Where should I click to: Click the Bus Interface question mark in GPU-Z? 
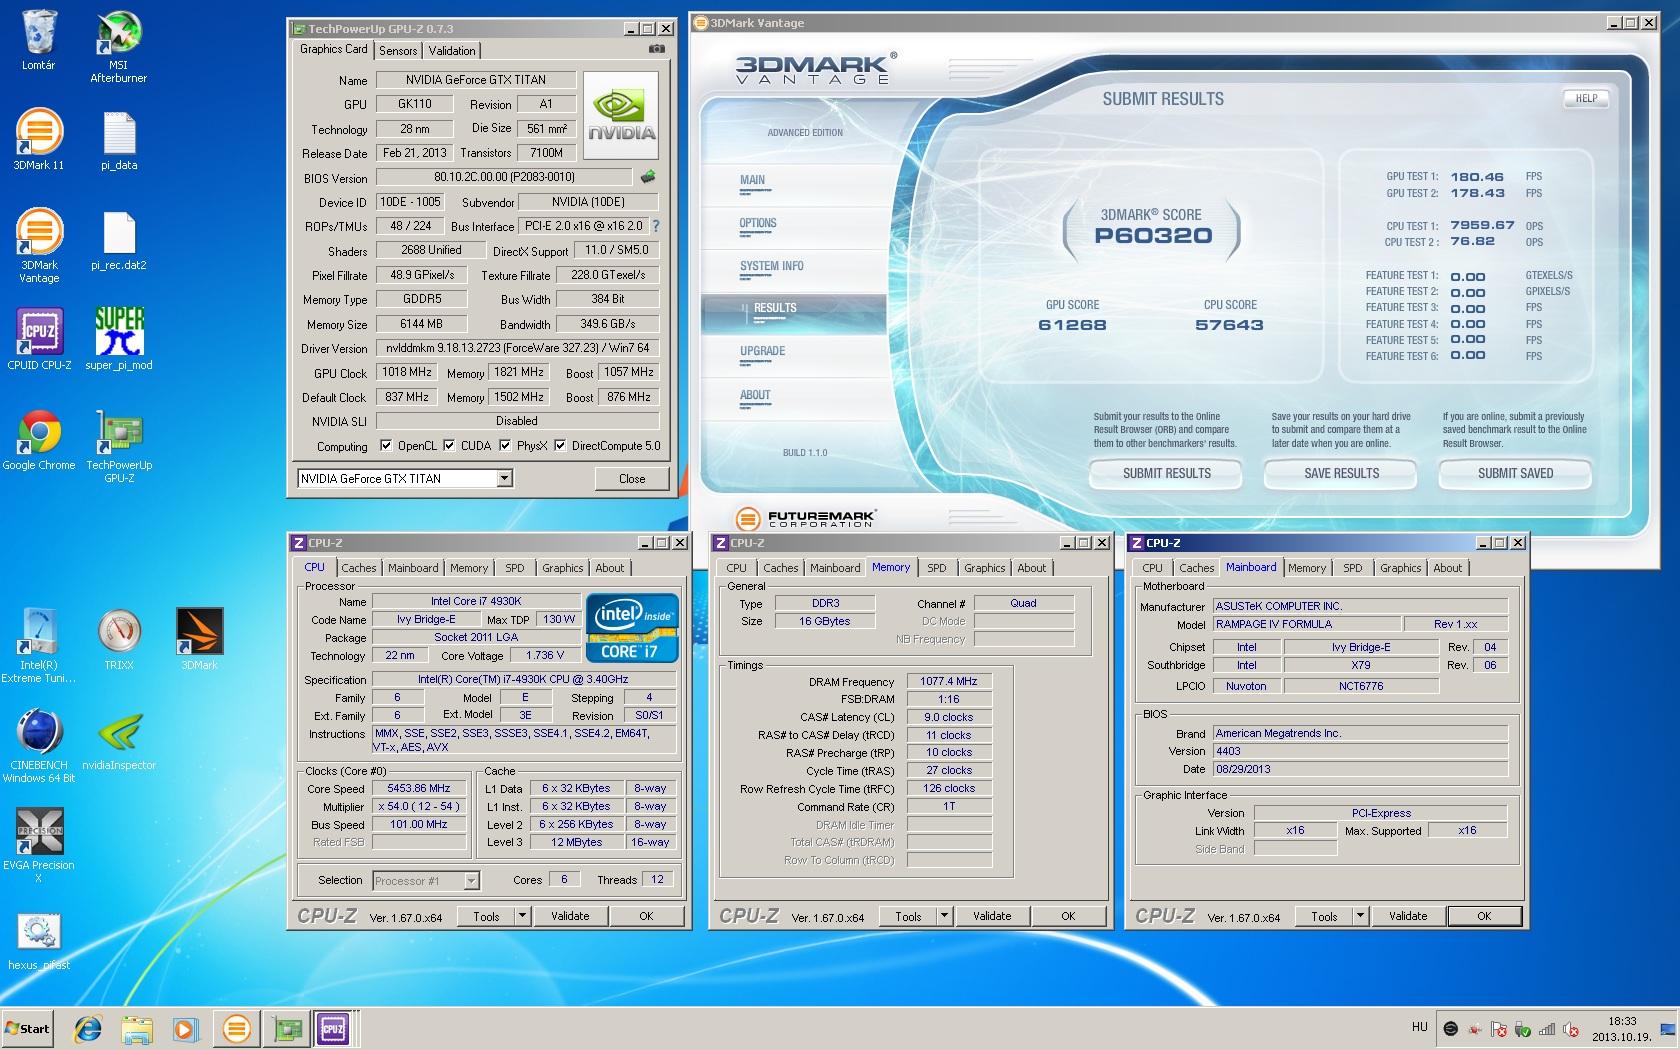pos(656,226)
